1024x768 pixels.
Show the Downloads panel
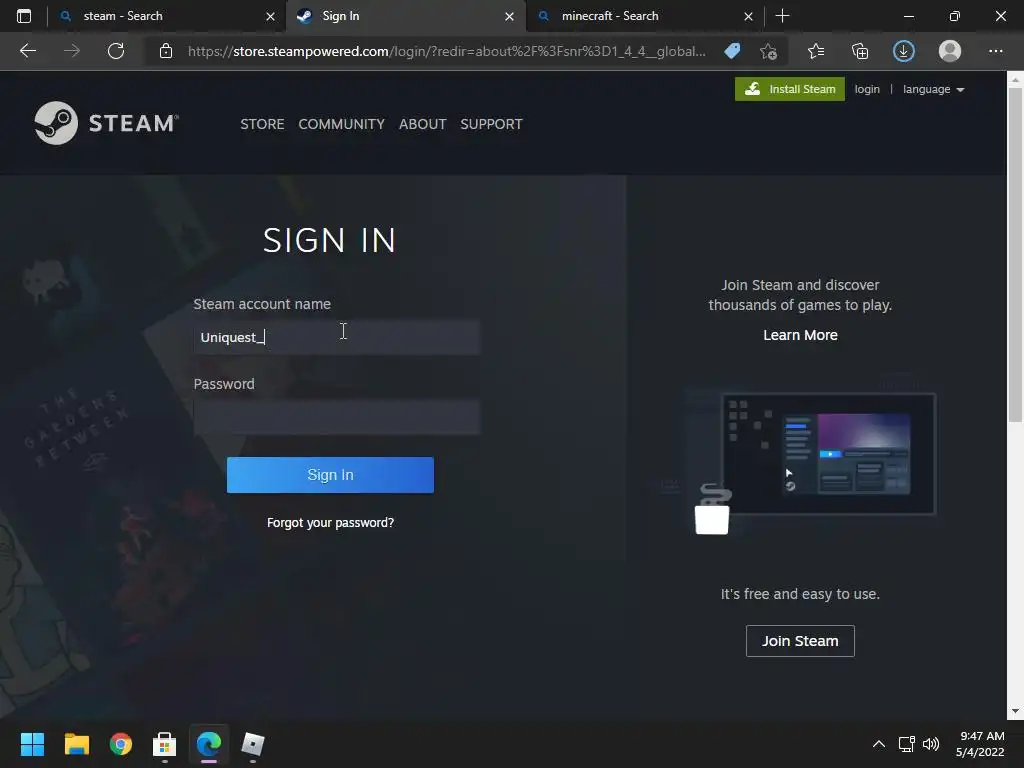tap(904, 51)
